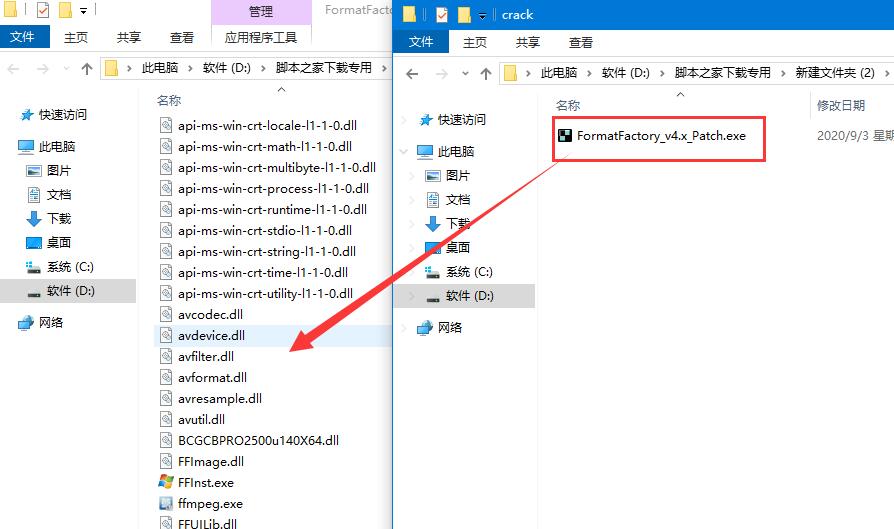Select avformat.dll file
Viewport: 894px width, 529px height.
pyautogui.click(x=212, y=377)
